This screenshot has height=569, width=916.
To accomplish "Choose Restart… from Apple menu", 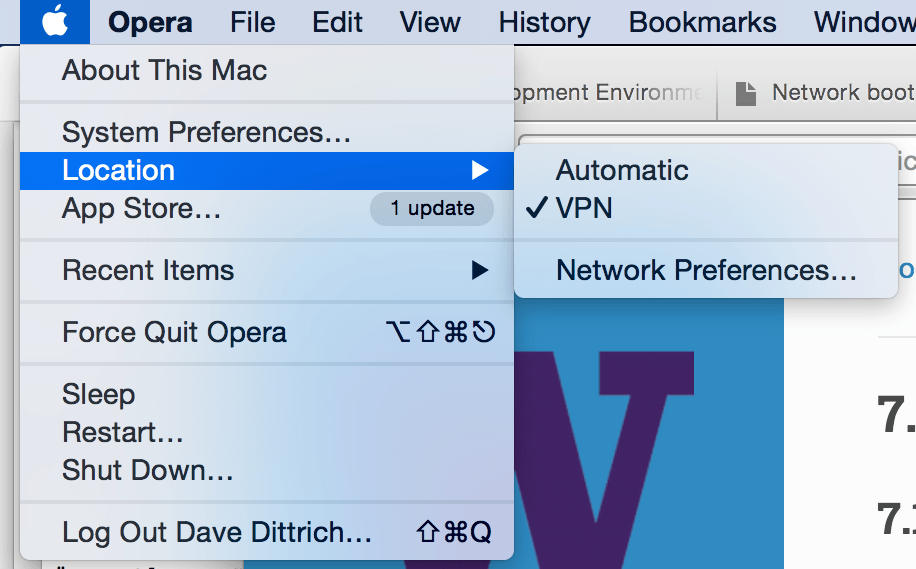I will click(x=267, y=432).
